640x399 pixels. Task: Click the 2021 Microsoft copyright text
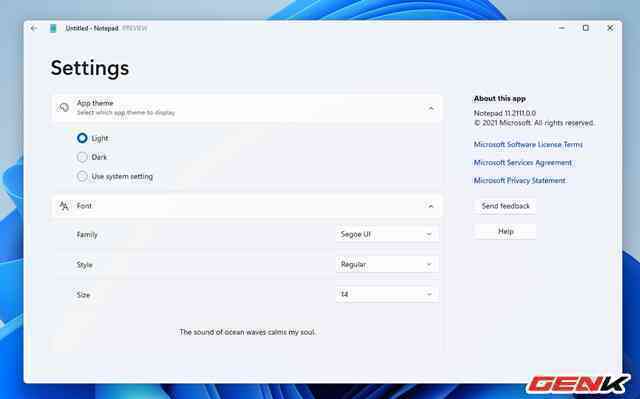(534, 123)
